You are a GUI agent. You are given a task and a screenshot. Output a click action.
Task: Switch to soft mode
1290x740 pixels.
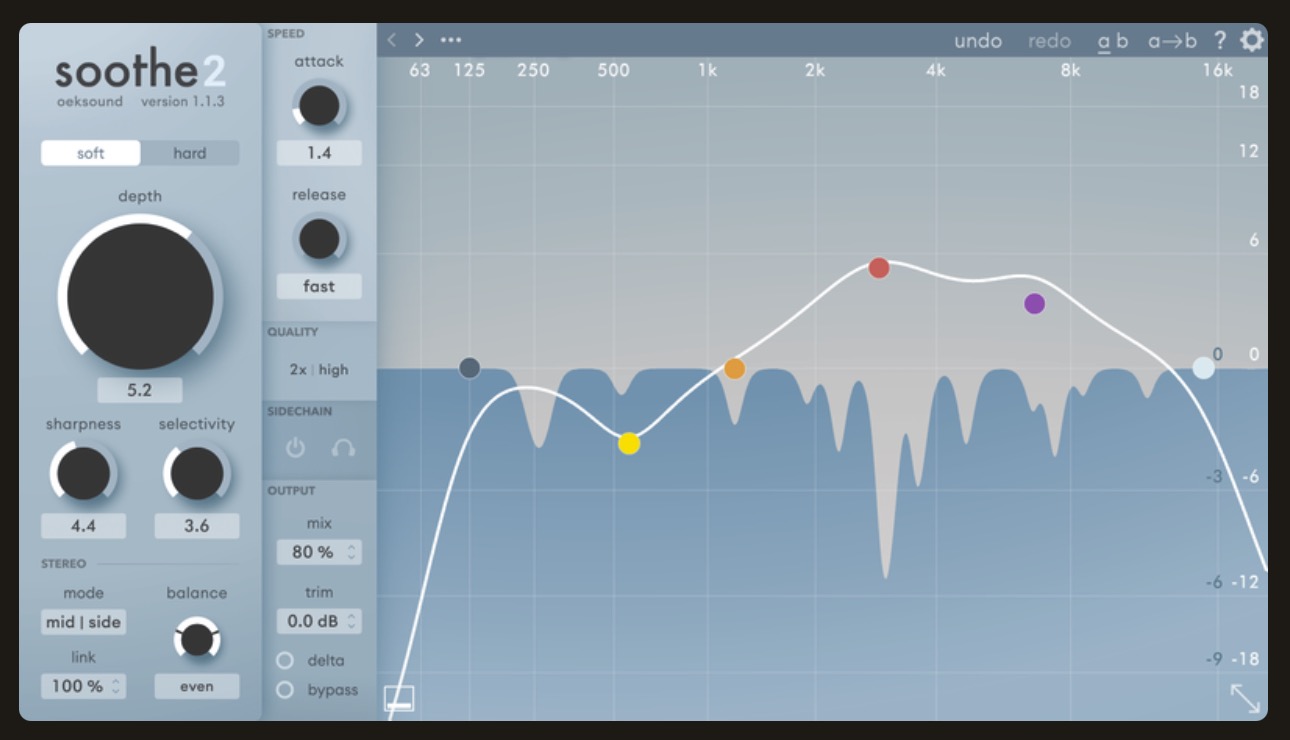click(91, 153)
